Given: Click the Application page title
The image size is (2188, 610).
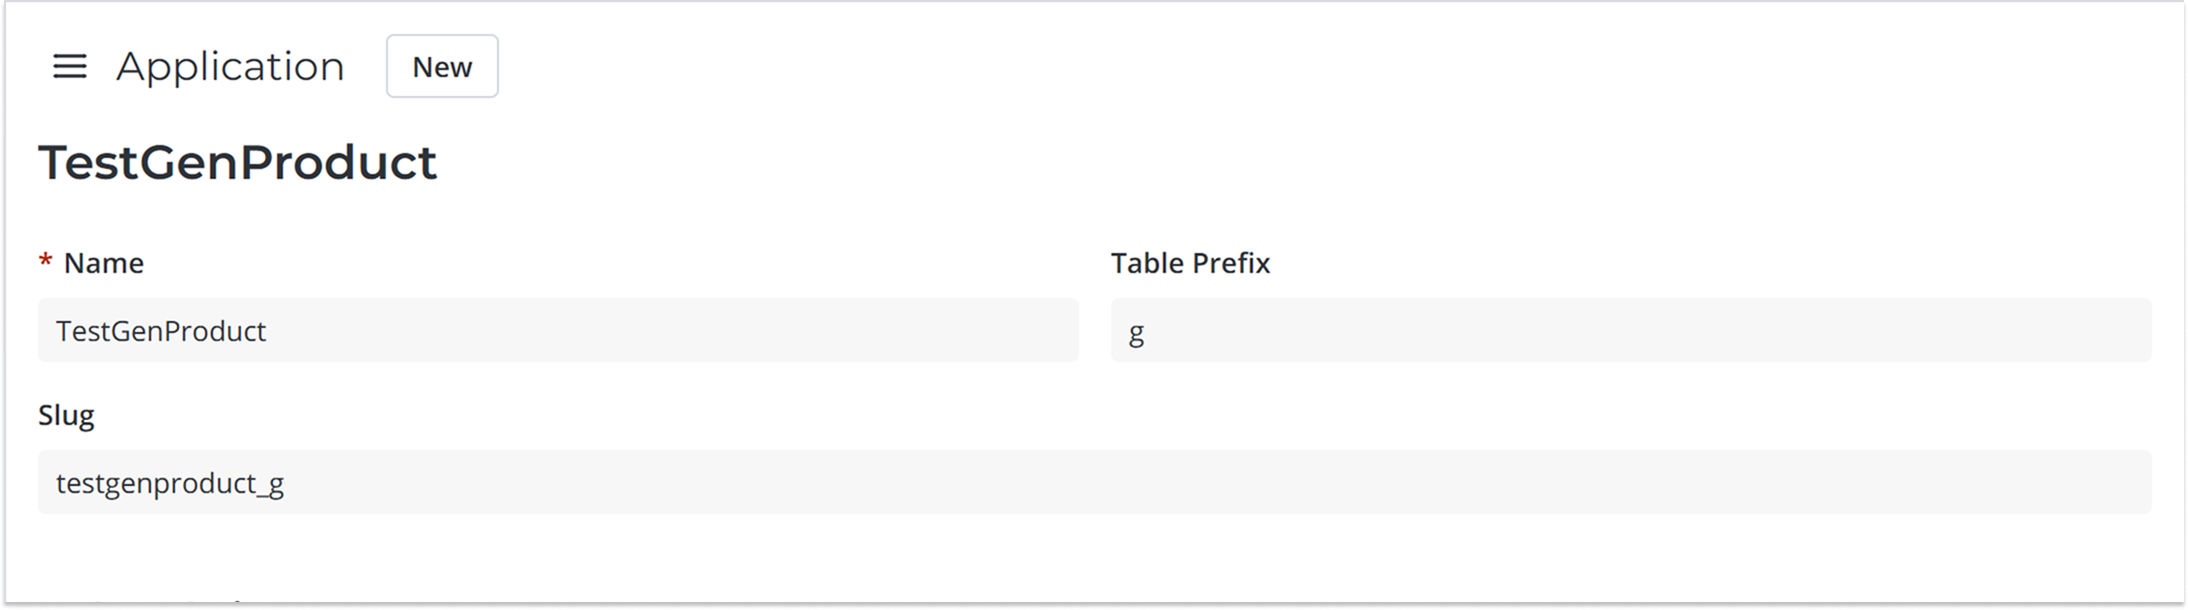Looking at the screenshot, I should point(230,67).
